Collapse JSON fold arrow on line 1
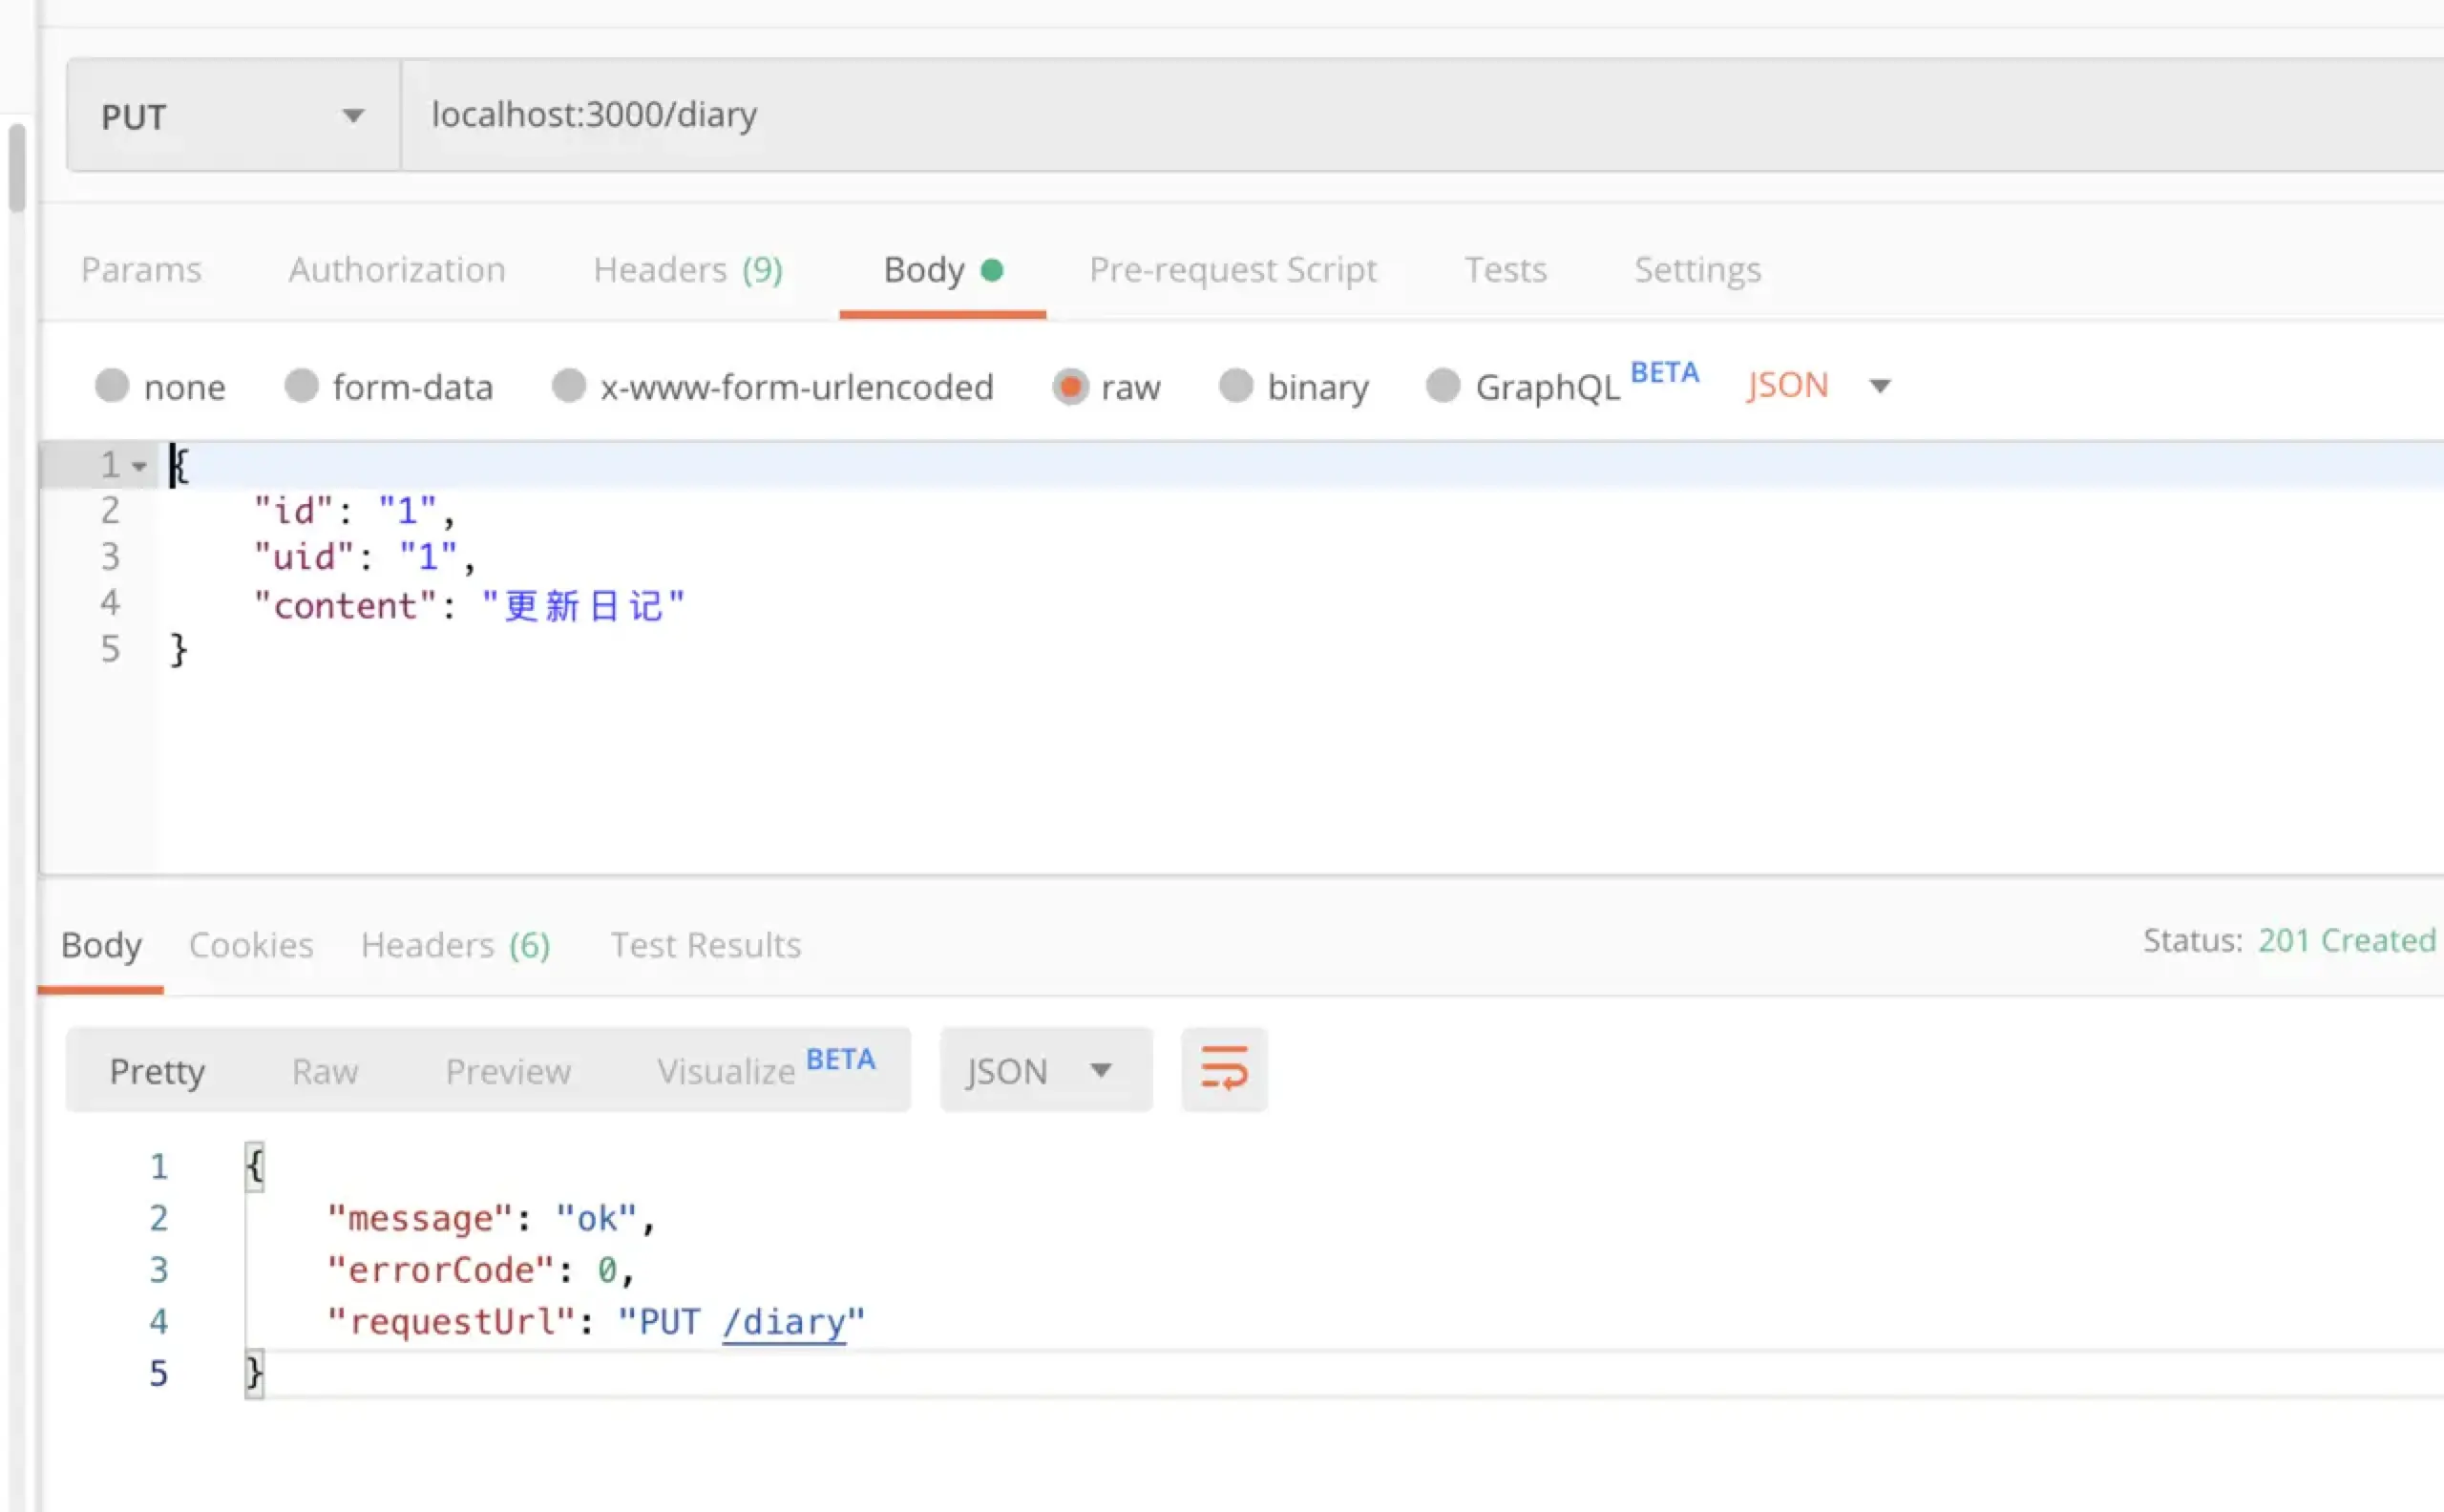 click(x=139, y=466)
